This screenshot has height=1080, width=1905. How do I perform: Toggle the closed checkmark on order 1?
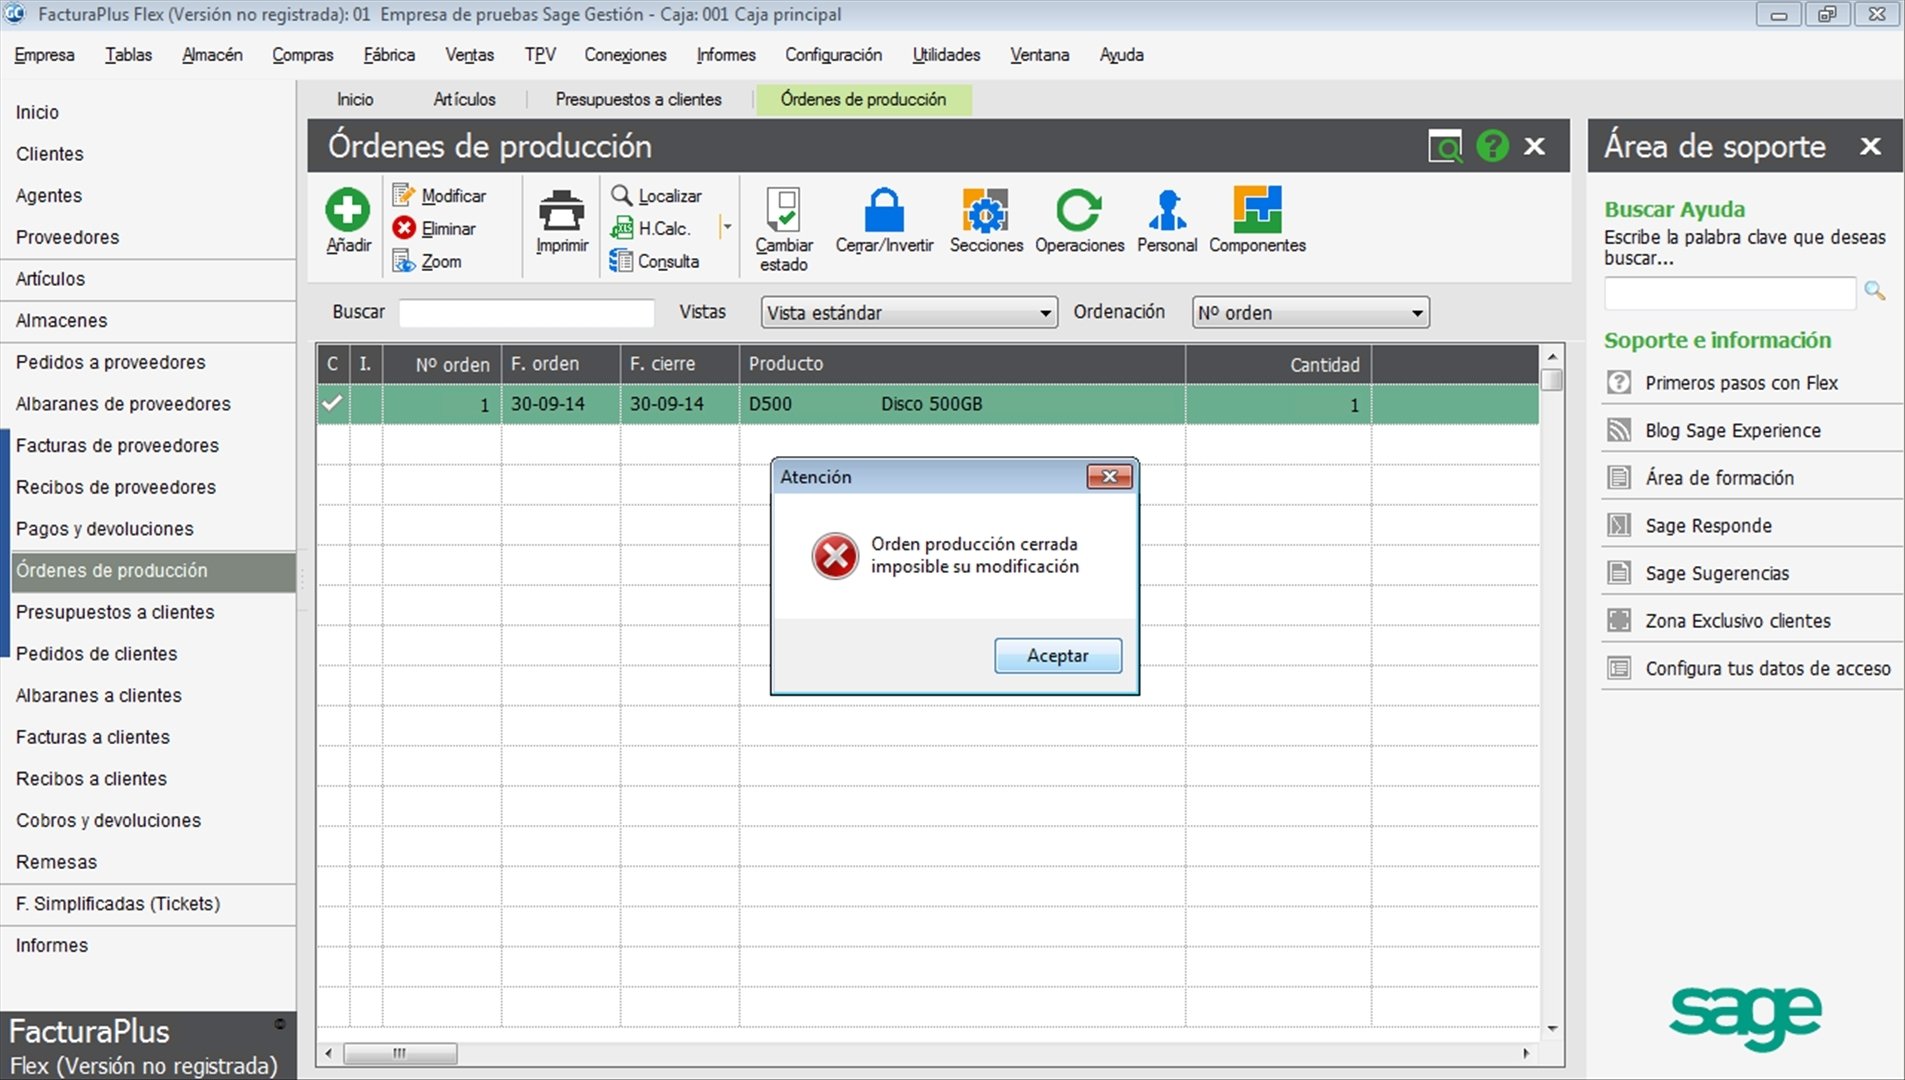point(332,404)
